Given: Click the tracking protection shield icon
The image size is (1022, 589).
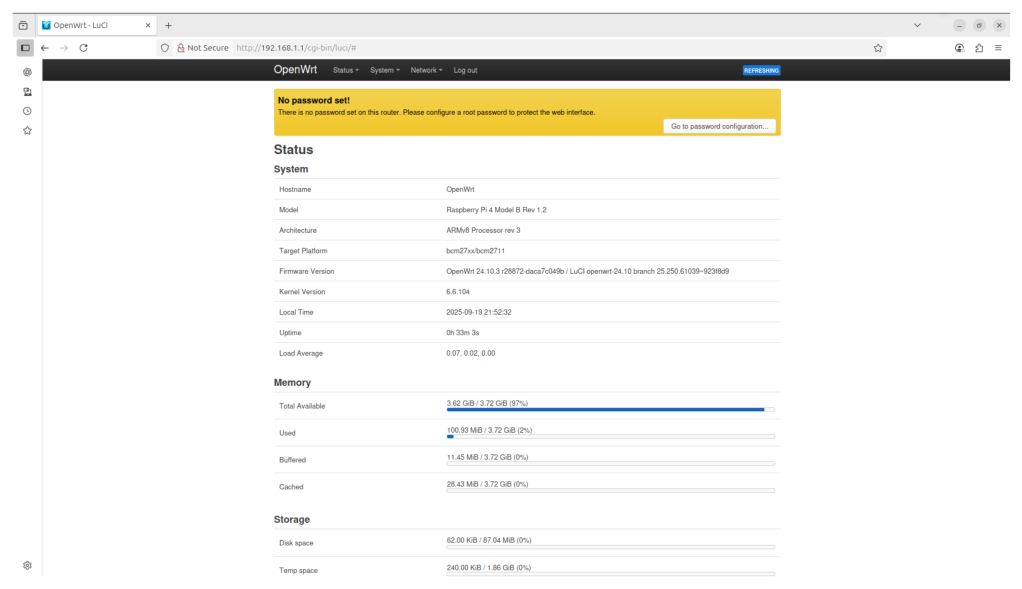Looking at the screenshot, I should pos(165,47).
